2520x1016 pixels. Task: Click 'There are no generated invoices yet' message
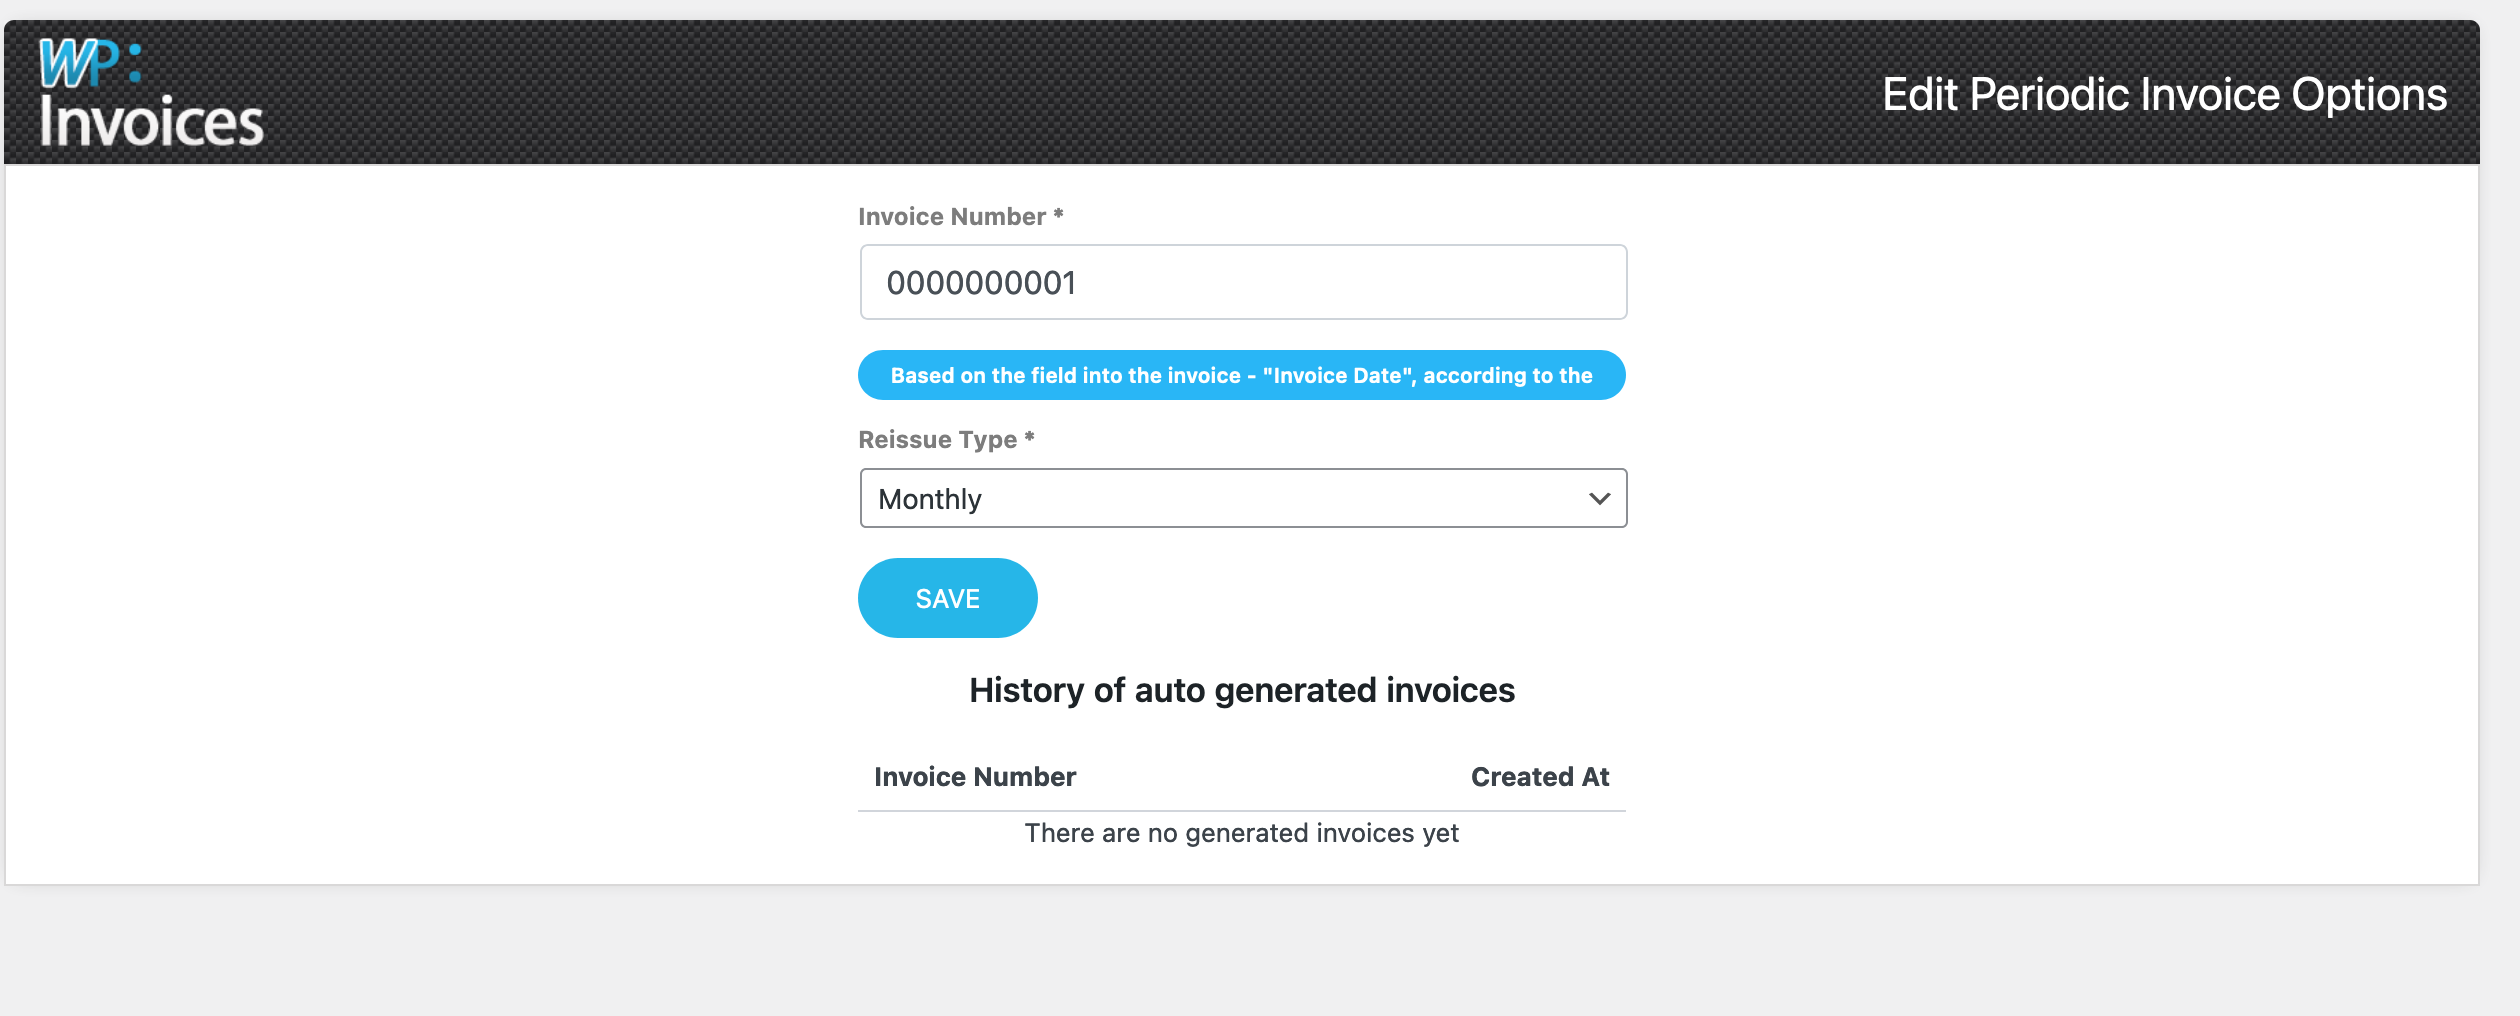pyautogui.click(x=1241, y=833)
